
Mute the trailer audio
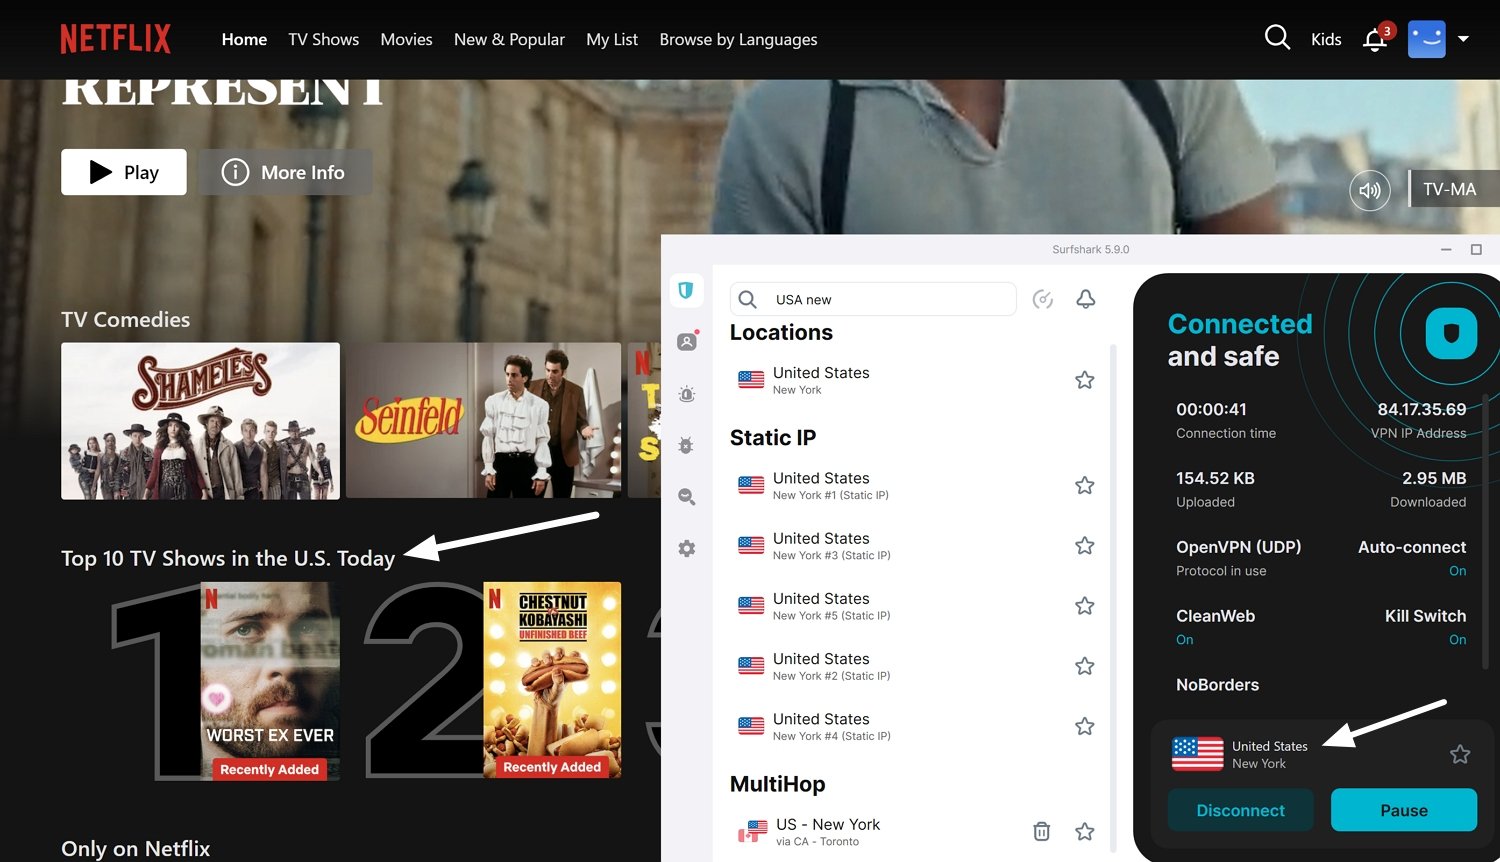click(1370, 190)
